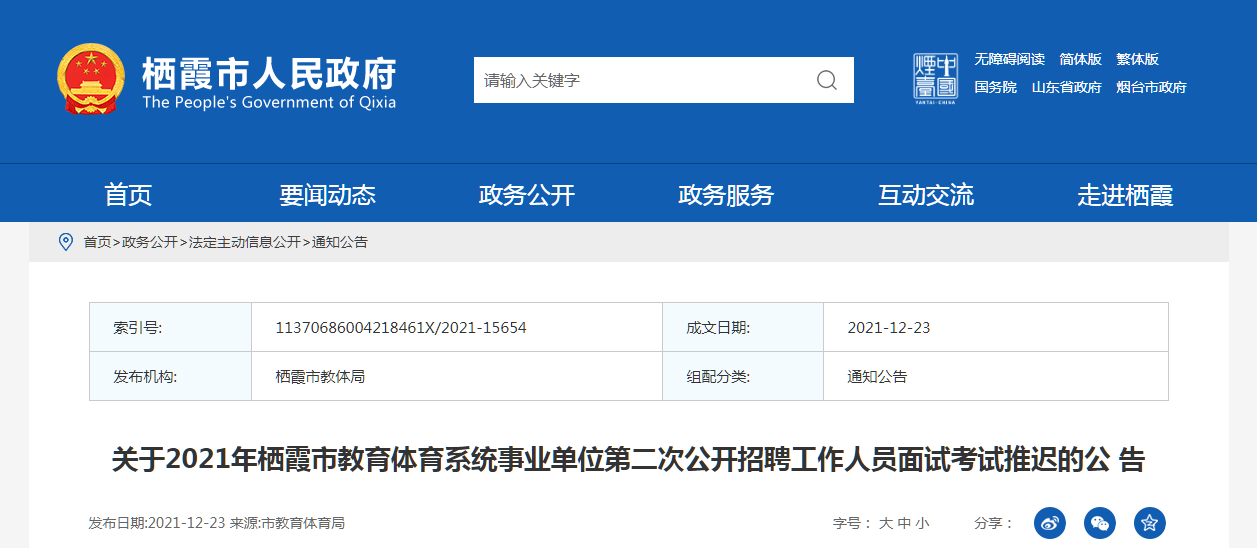The height and width of the screenshot is (548, 1257).
Task: Click the 通知公告 classification table cell
Action: [x=995, y=376]
